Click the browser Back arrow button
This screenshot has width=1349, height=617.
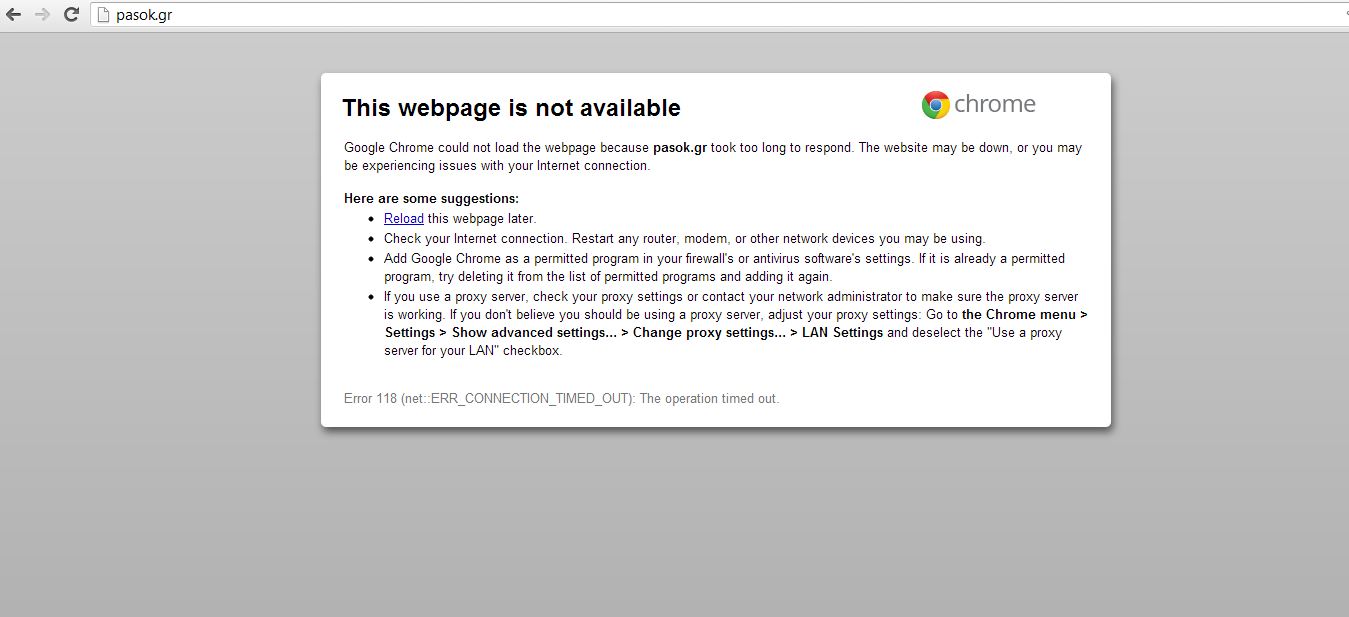click(14, 15)
